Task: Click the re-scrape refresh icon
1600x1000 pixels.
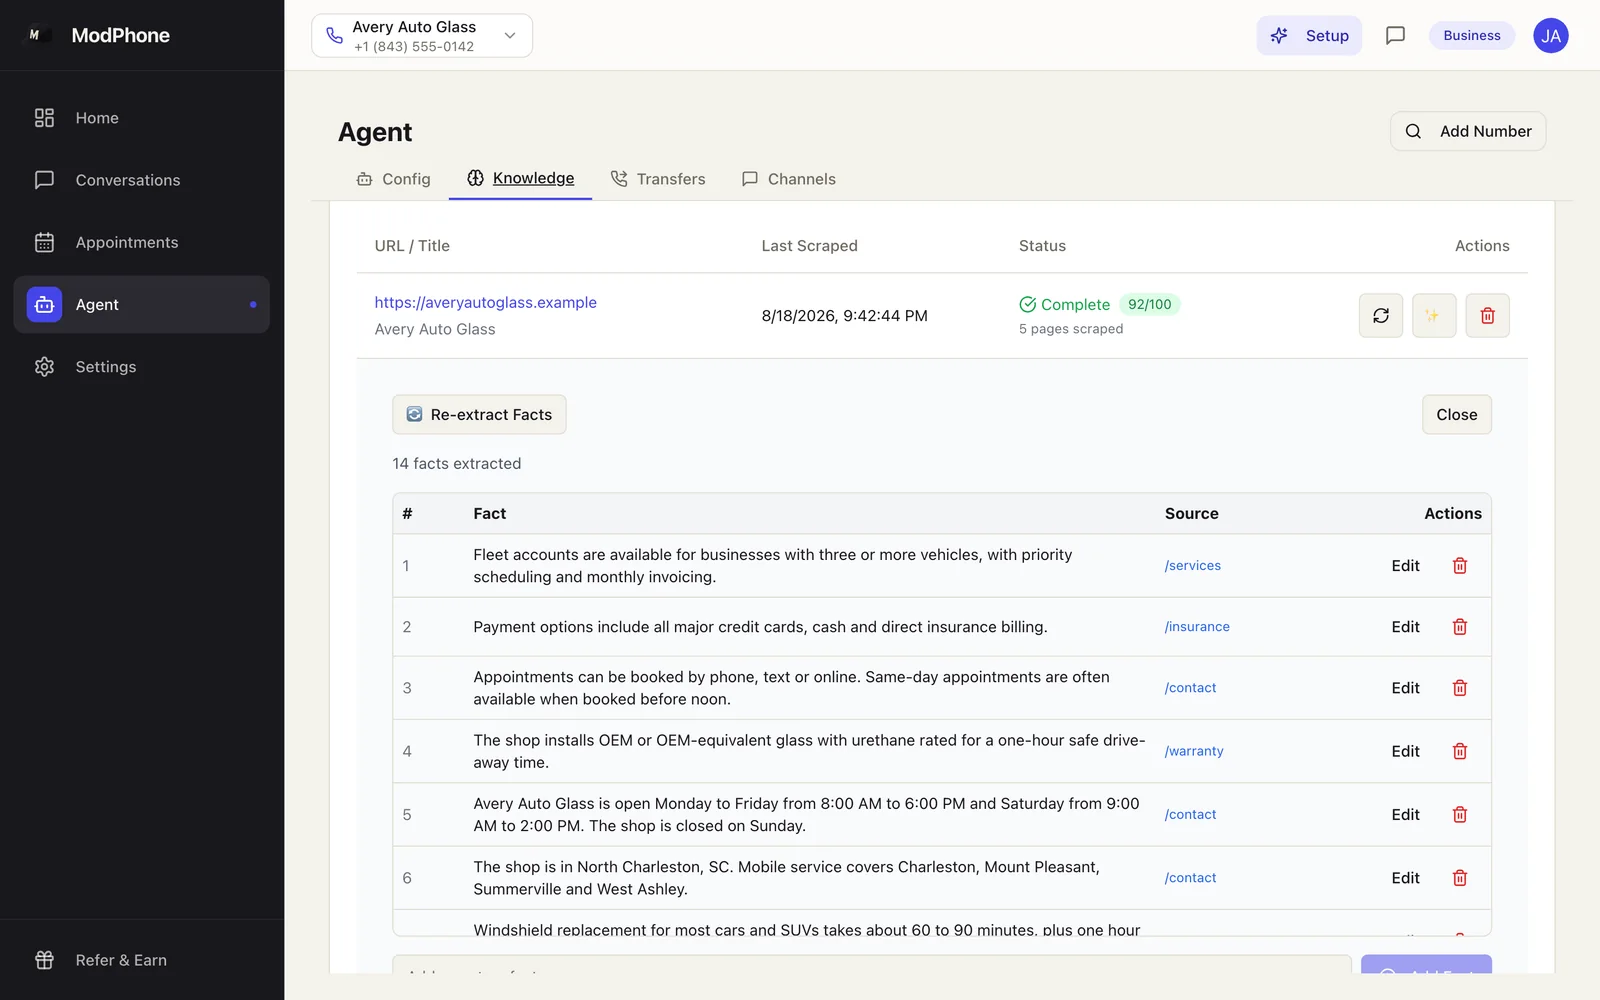Action: click(x=1381, y=316)
